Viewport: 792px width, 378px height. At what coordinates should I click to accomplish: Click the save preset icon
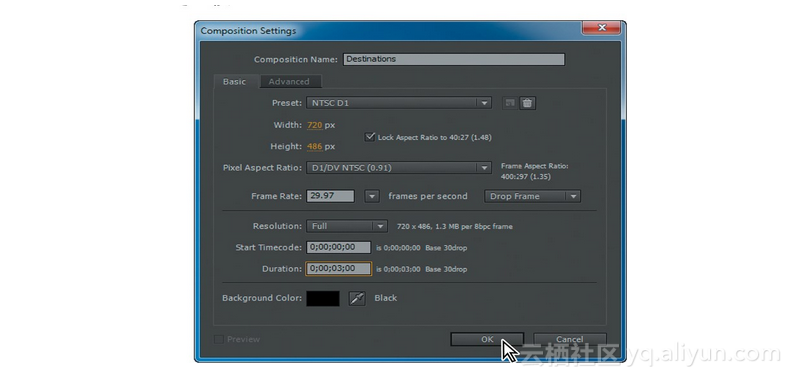[510, 103]
